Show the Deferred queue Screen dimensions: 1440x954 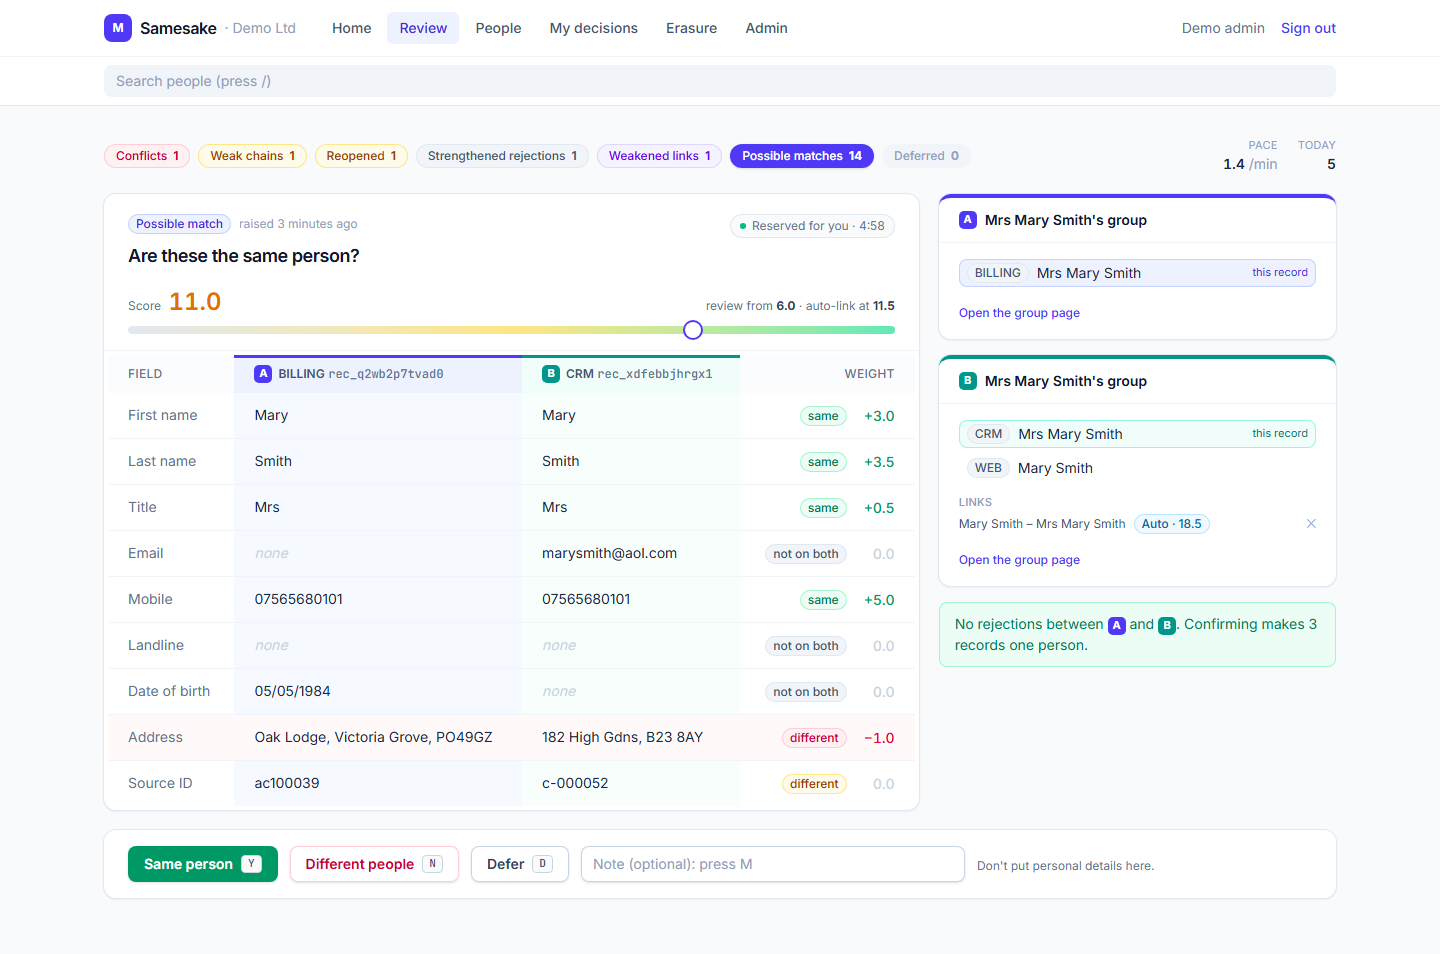coord(926,156)
